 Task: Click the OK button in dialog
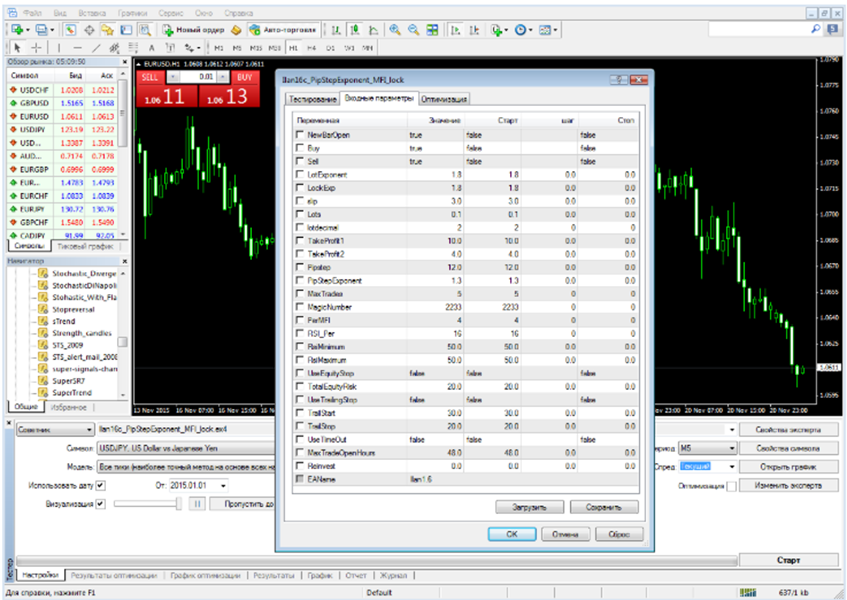tap(511, 534)
